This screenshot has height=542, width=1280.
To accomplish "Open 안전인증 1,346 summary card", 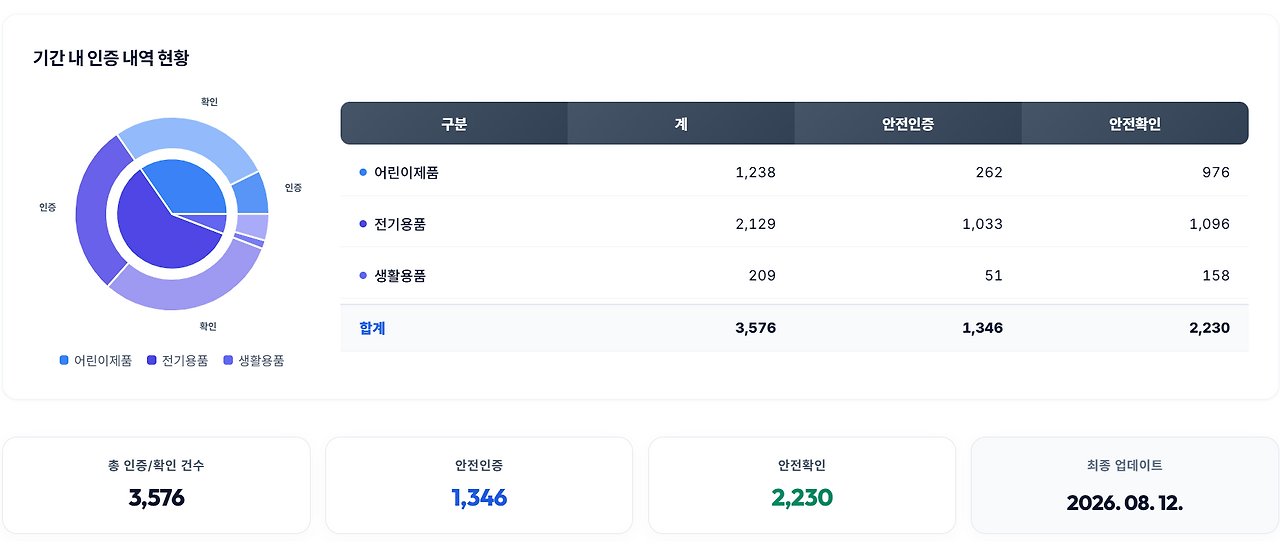I will click(x=479, y=485).
